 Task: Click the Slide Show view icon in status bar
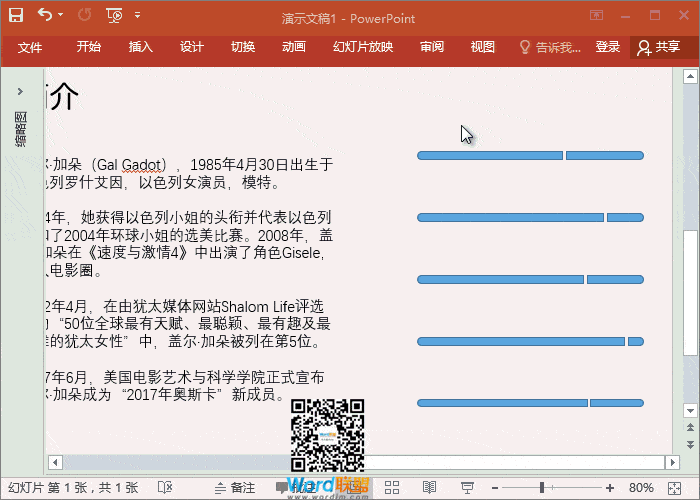pyautogui.click(x=465, y=487)
